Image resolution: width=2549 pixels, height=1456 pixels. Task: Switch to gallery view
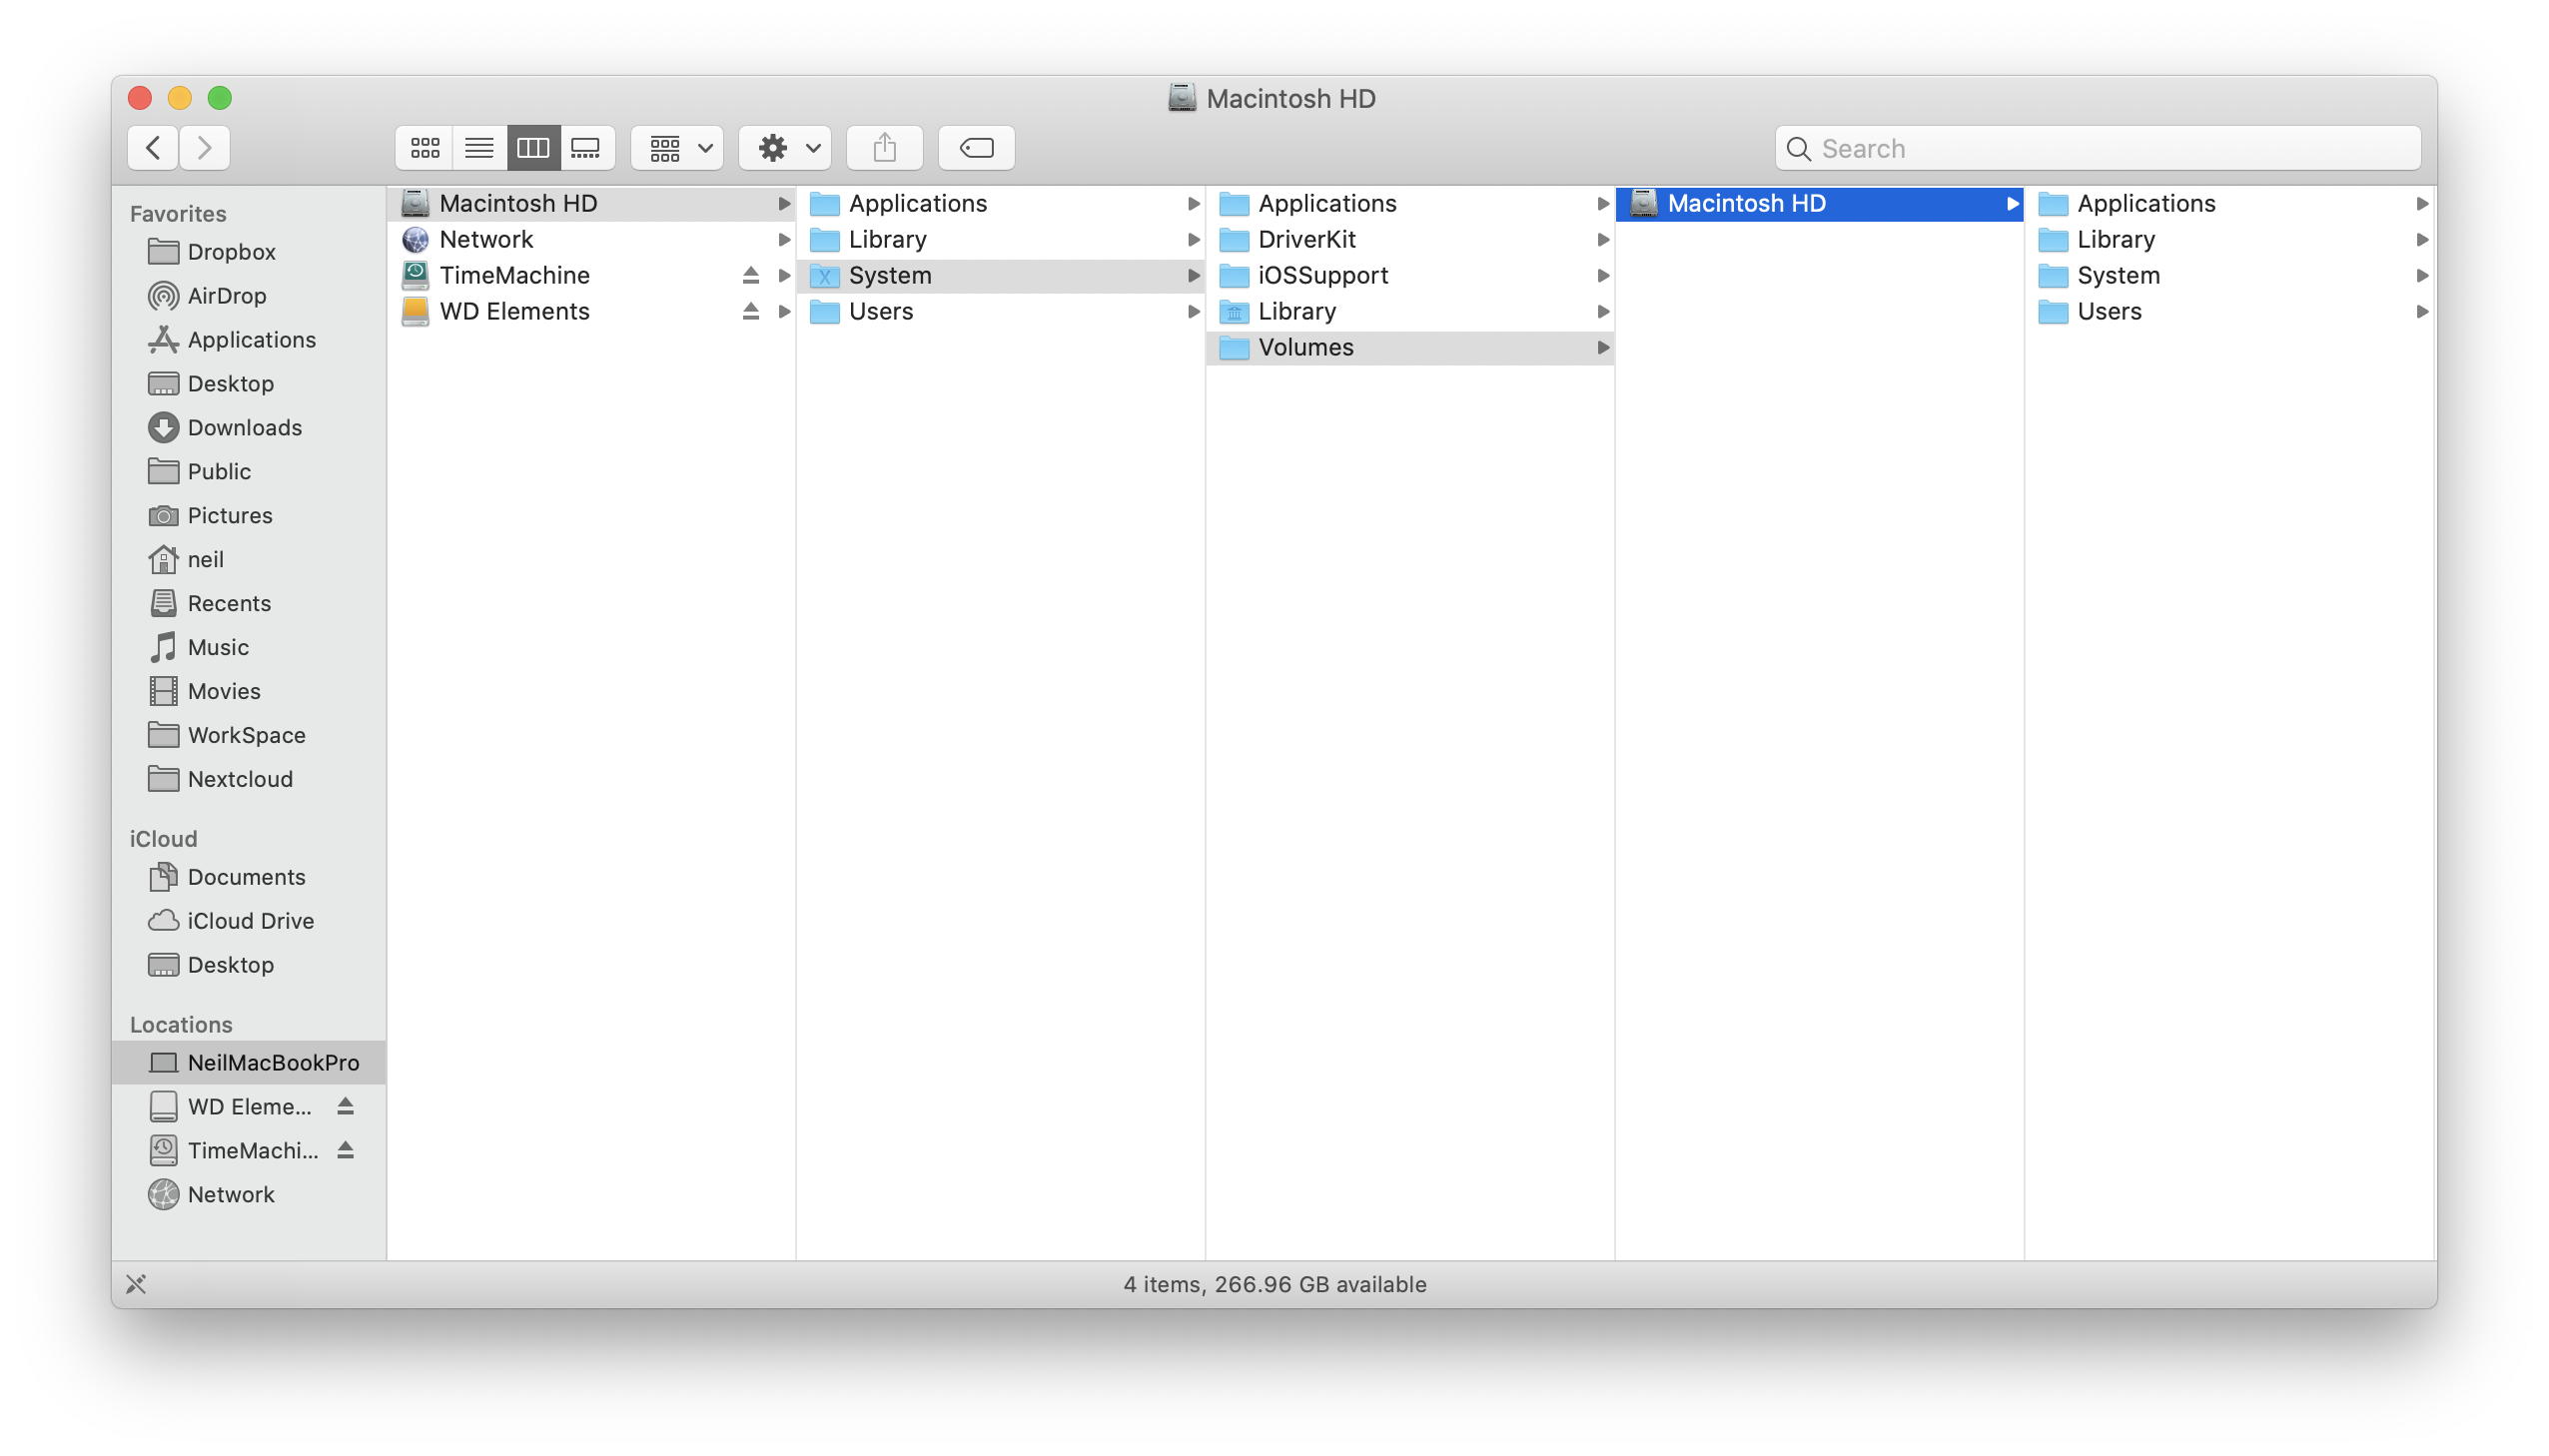(x=586, y=148)
